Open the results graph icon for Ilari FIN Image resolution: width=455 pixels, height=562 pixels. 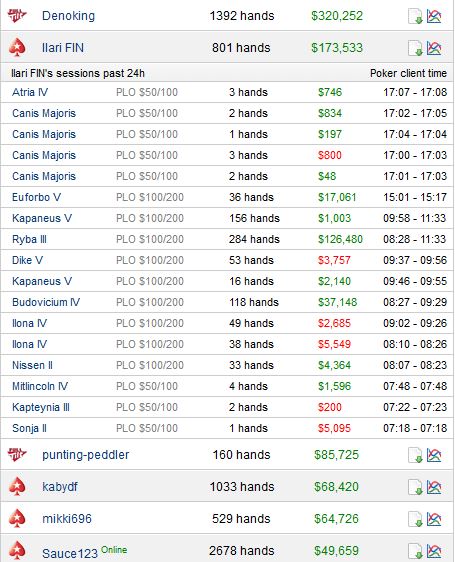click(x=434, y=48)
